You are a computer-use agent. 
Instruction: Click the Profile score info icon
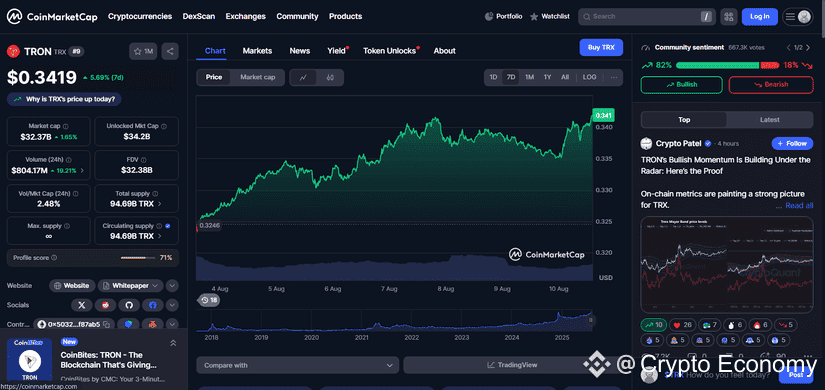pos(54,258)
